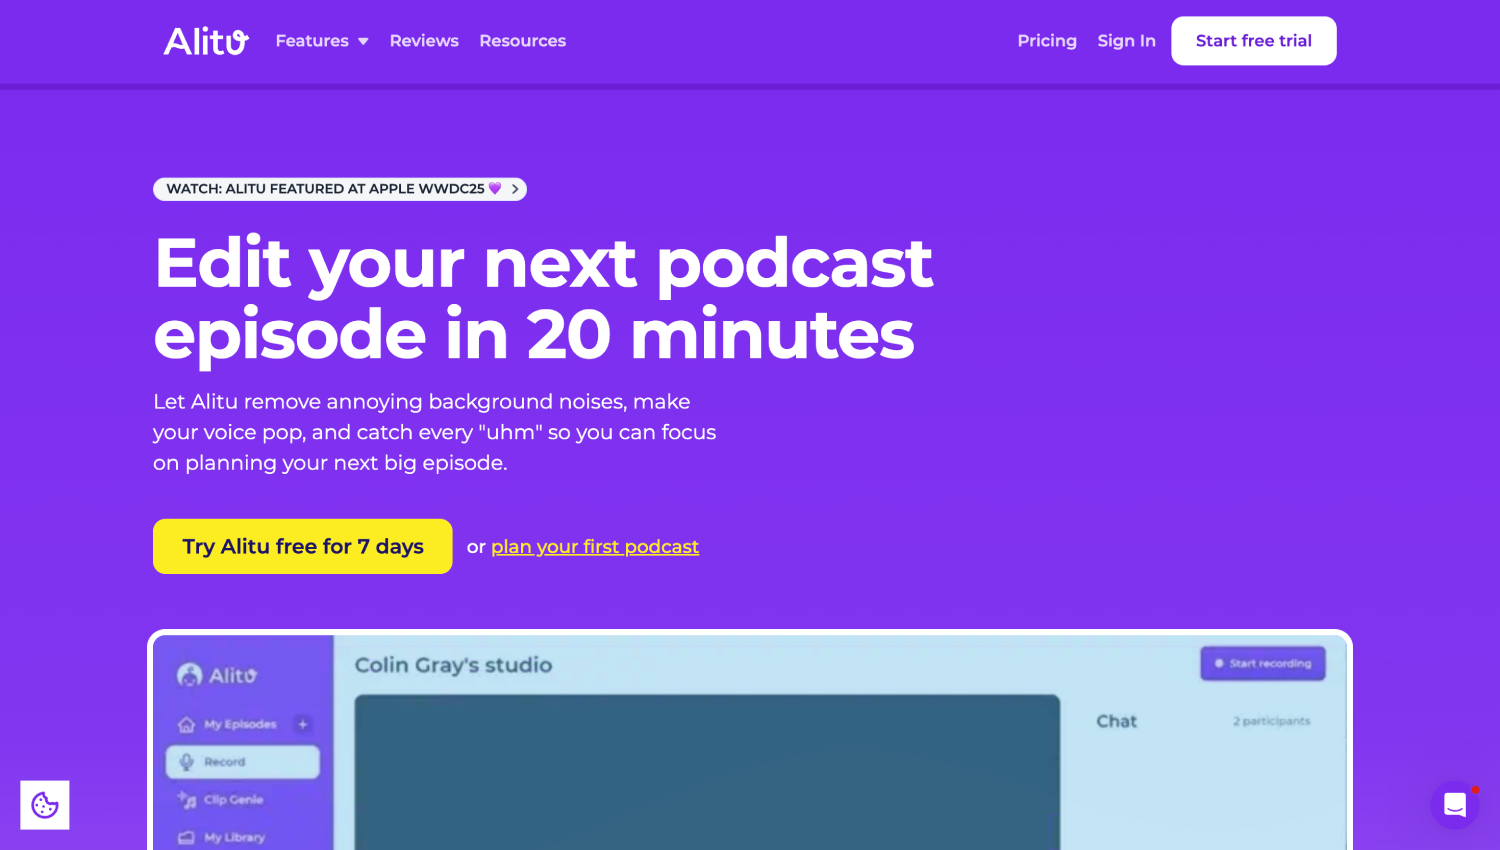
Task: Click the My Library folder icon
Action: pyautogui.click(x=186, y=838)
